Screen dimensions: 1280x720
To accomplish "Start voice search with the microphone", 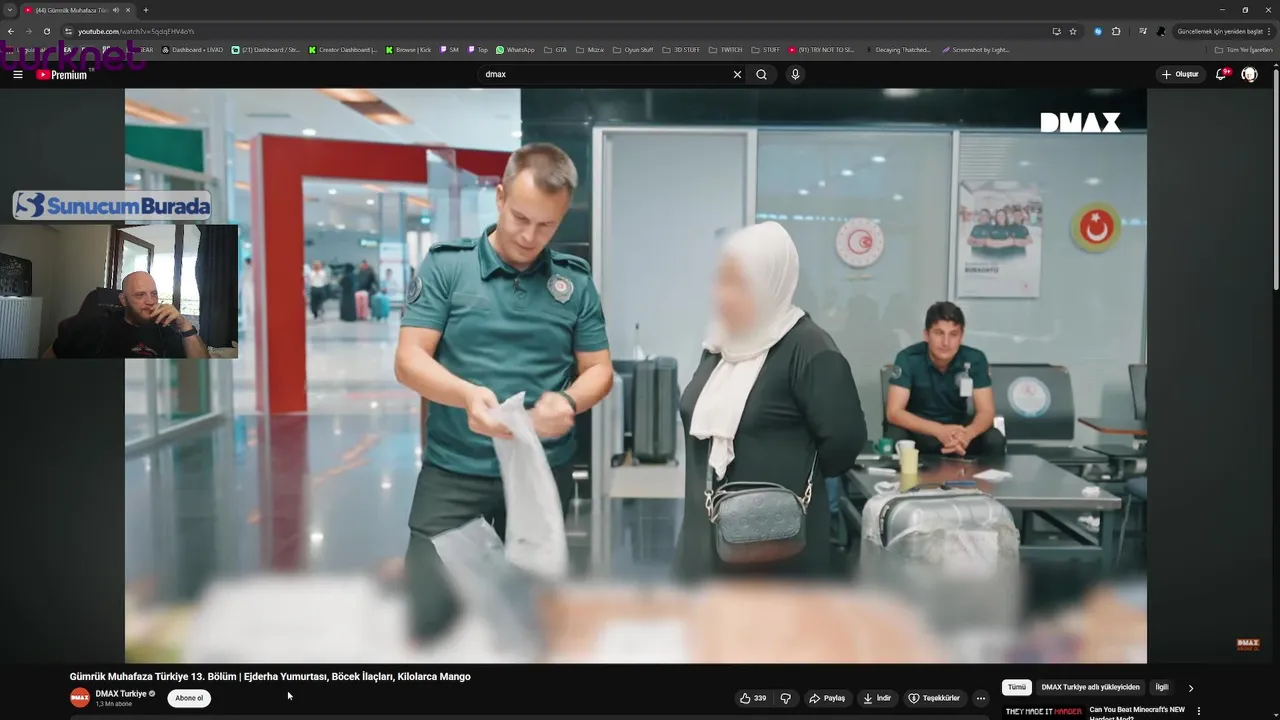I will [795, 74].
